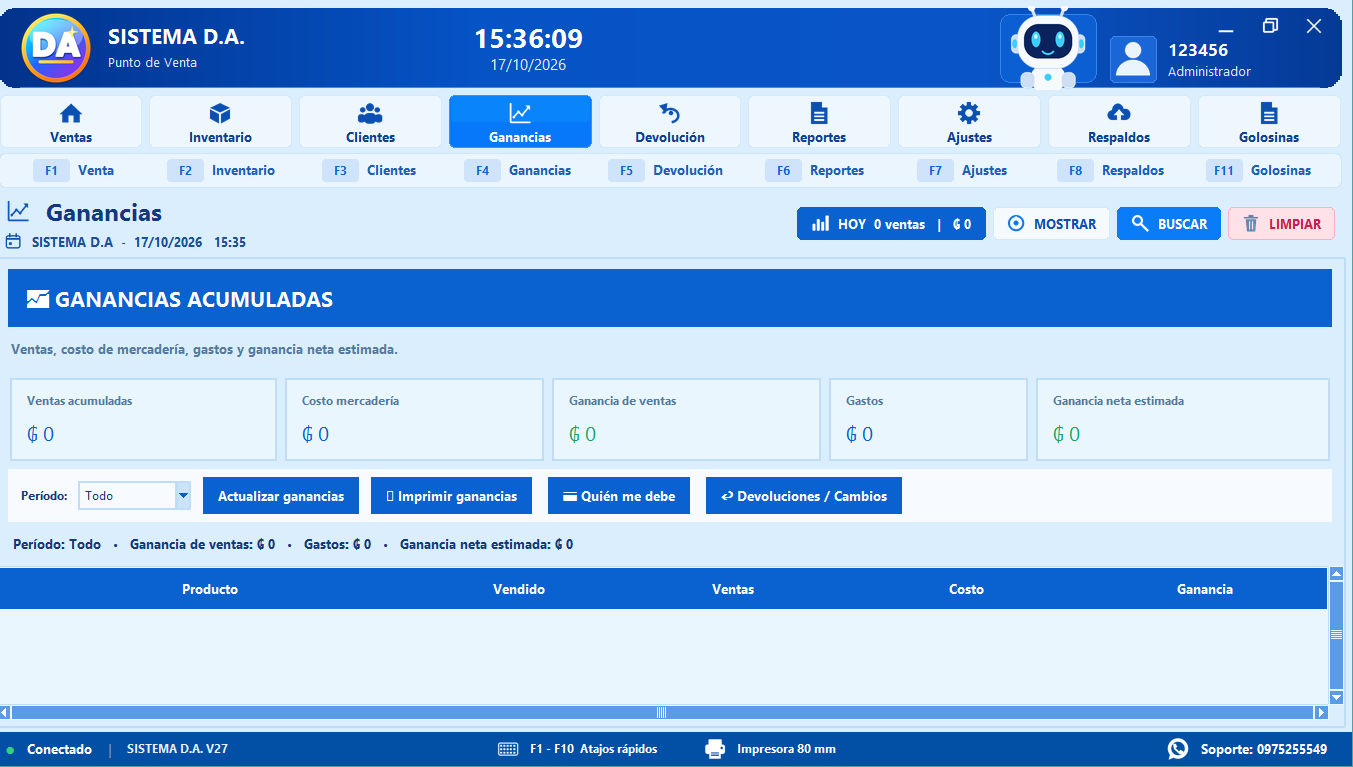1353x767 pixels.
Task: Clear data with the LIMPIAR button
Action: click(1282, 224)
